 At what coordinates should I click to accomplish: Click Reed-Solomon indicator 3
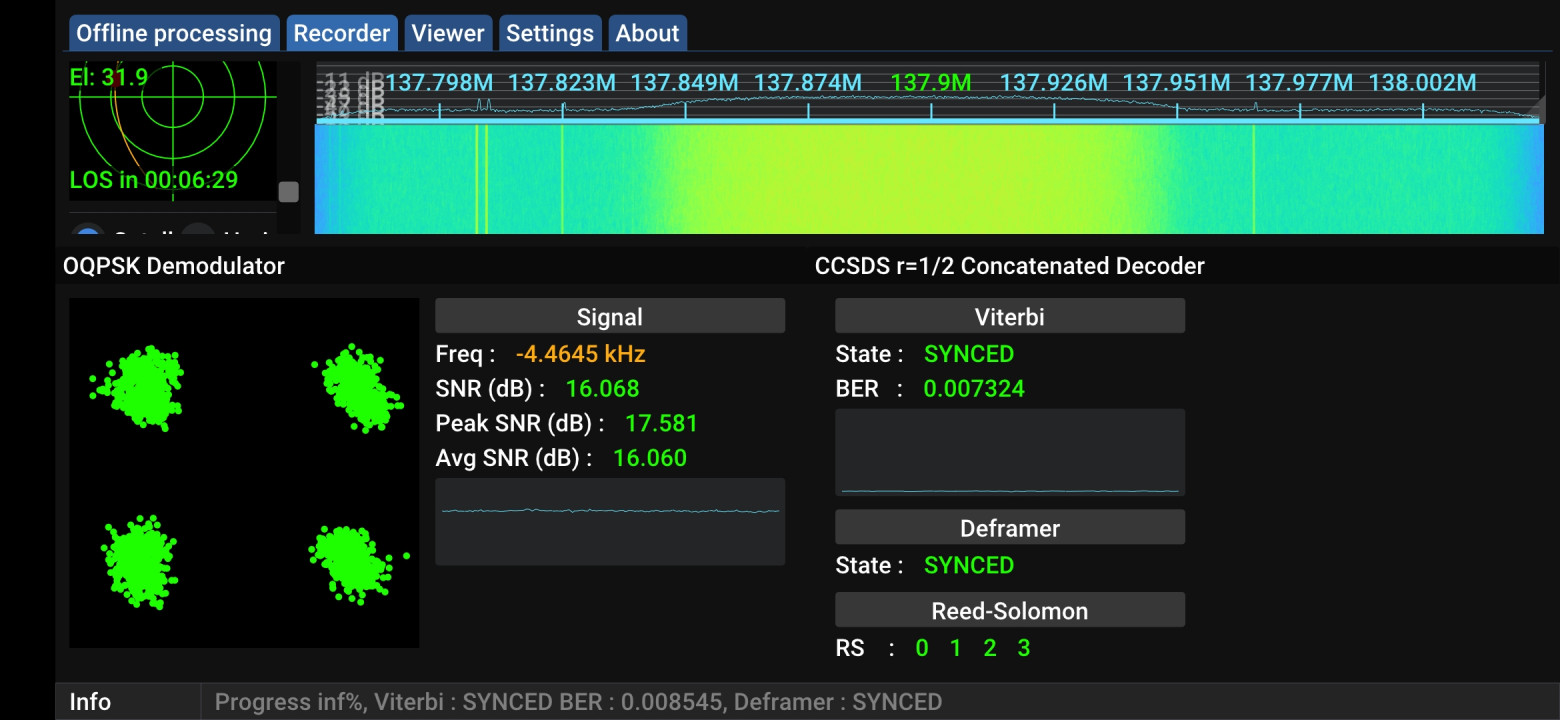(x=1024, y=648)
